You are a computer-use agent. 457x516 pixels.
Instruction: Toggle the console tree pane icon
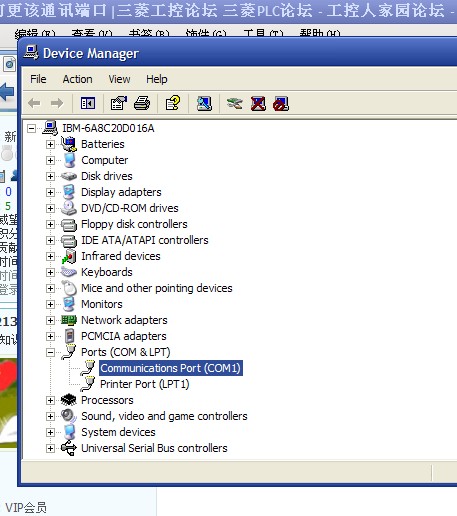[x=88, y=103]
